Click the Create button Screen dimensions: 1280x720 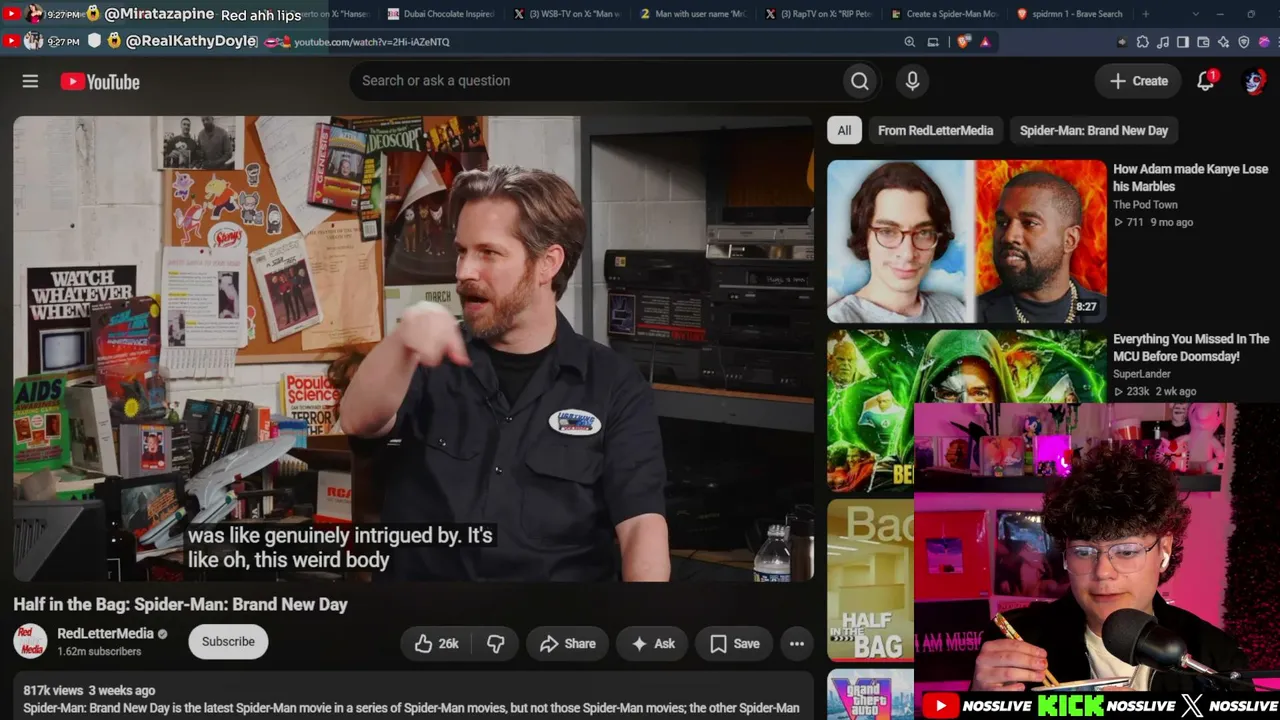click(1138, 81)
